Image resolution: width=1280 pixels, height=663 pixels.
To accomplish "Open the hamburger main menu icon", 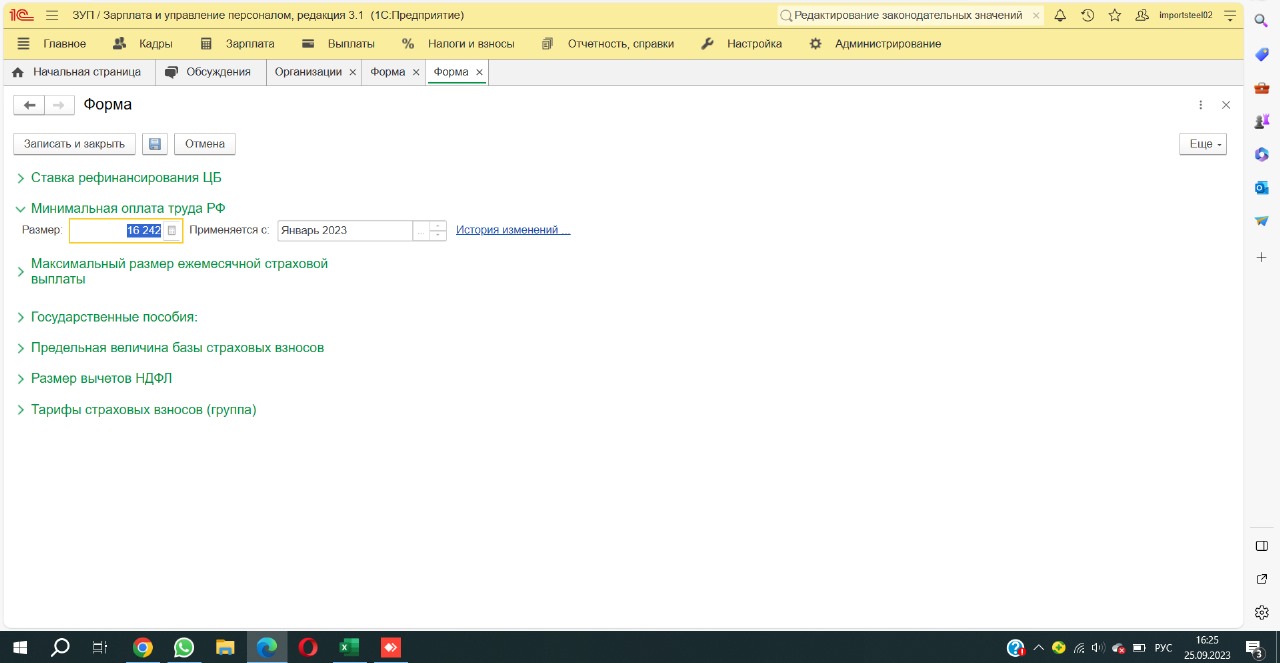I will click(x=52, y=16).
